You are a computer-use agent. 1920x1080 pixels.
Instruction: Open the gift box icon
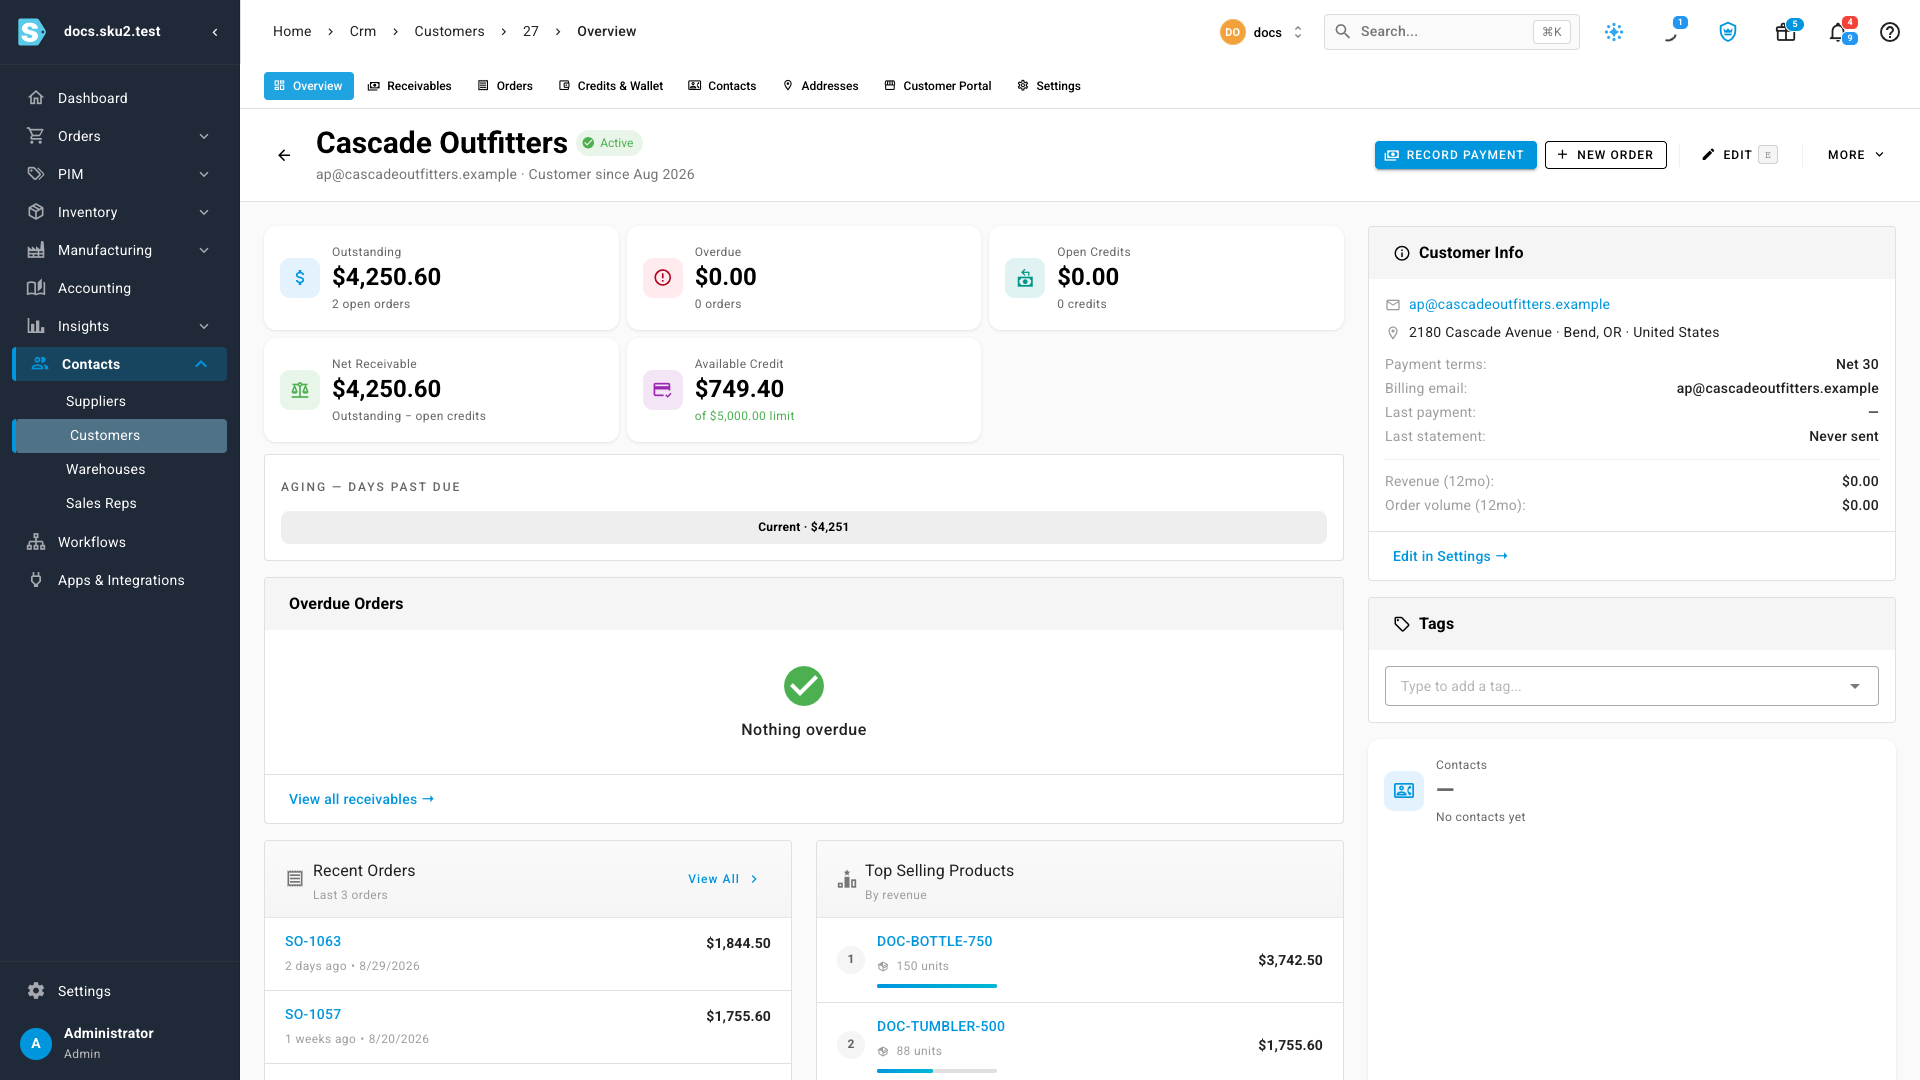coord(1785,32)
